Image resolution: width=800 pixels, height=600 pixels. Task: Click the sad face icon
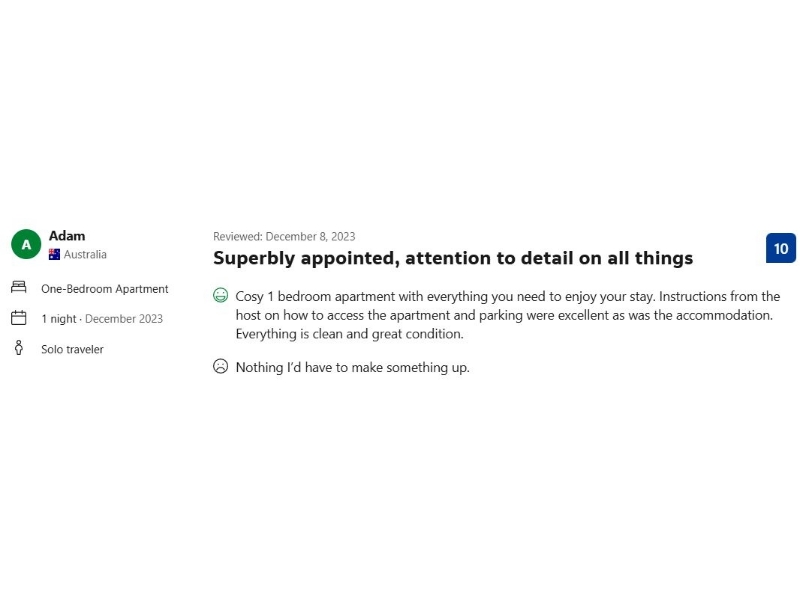click(221, 367)
